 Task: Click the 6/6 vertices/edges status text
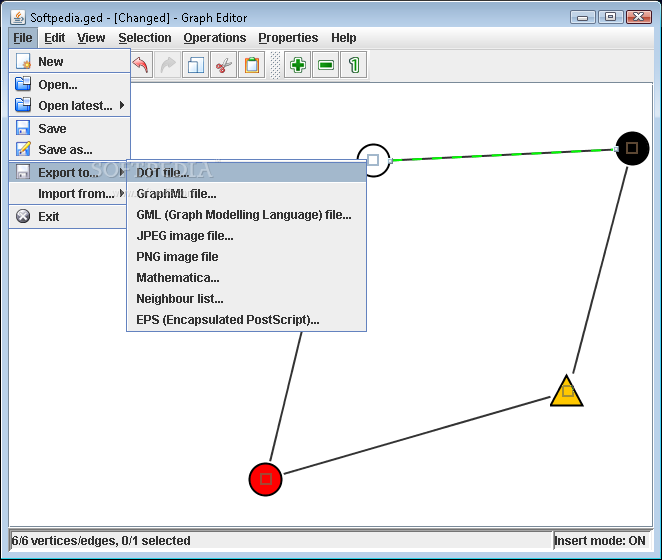click(101, 541)
